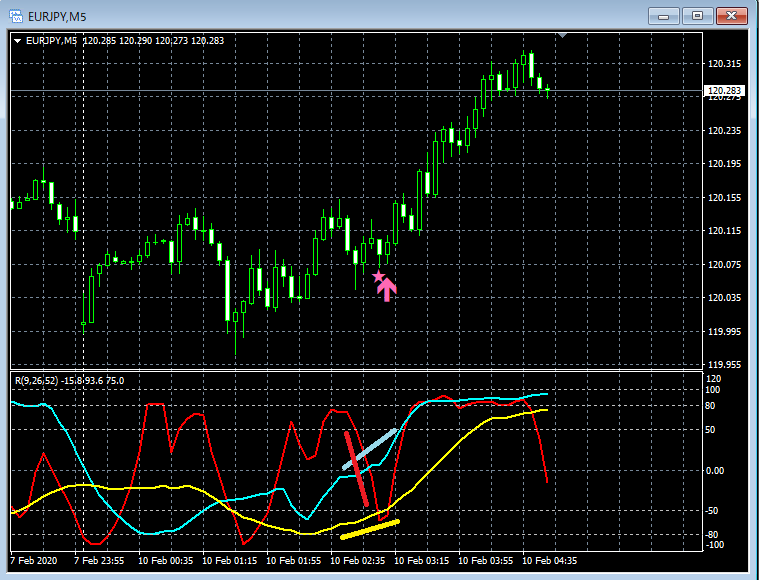759x580 pixels.
Task: Click the highest candle near 120.315
Action: 531,64
